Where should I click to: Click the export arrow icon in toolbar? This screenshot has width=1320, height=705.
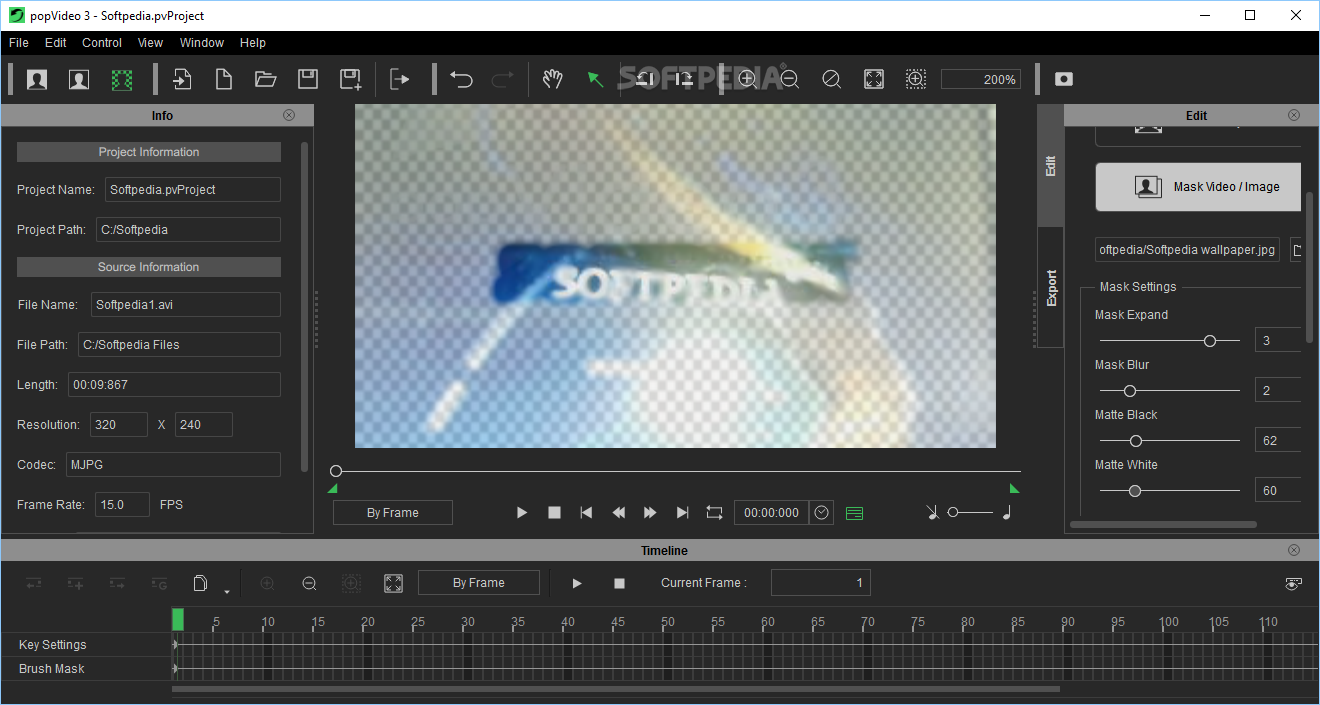pos(400,79)
